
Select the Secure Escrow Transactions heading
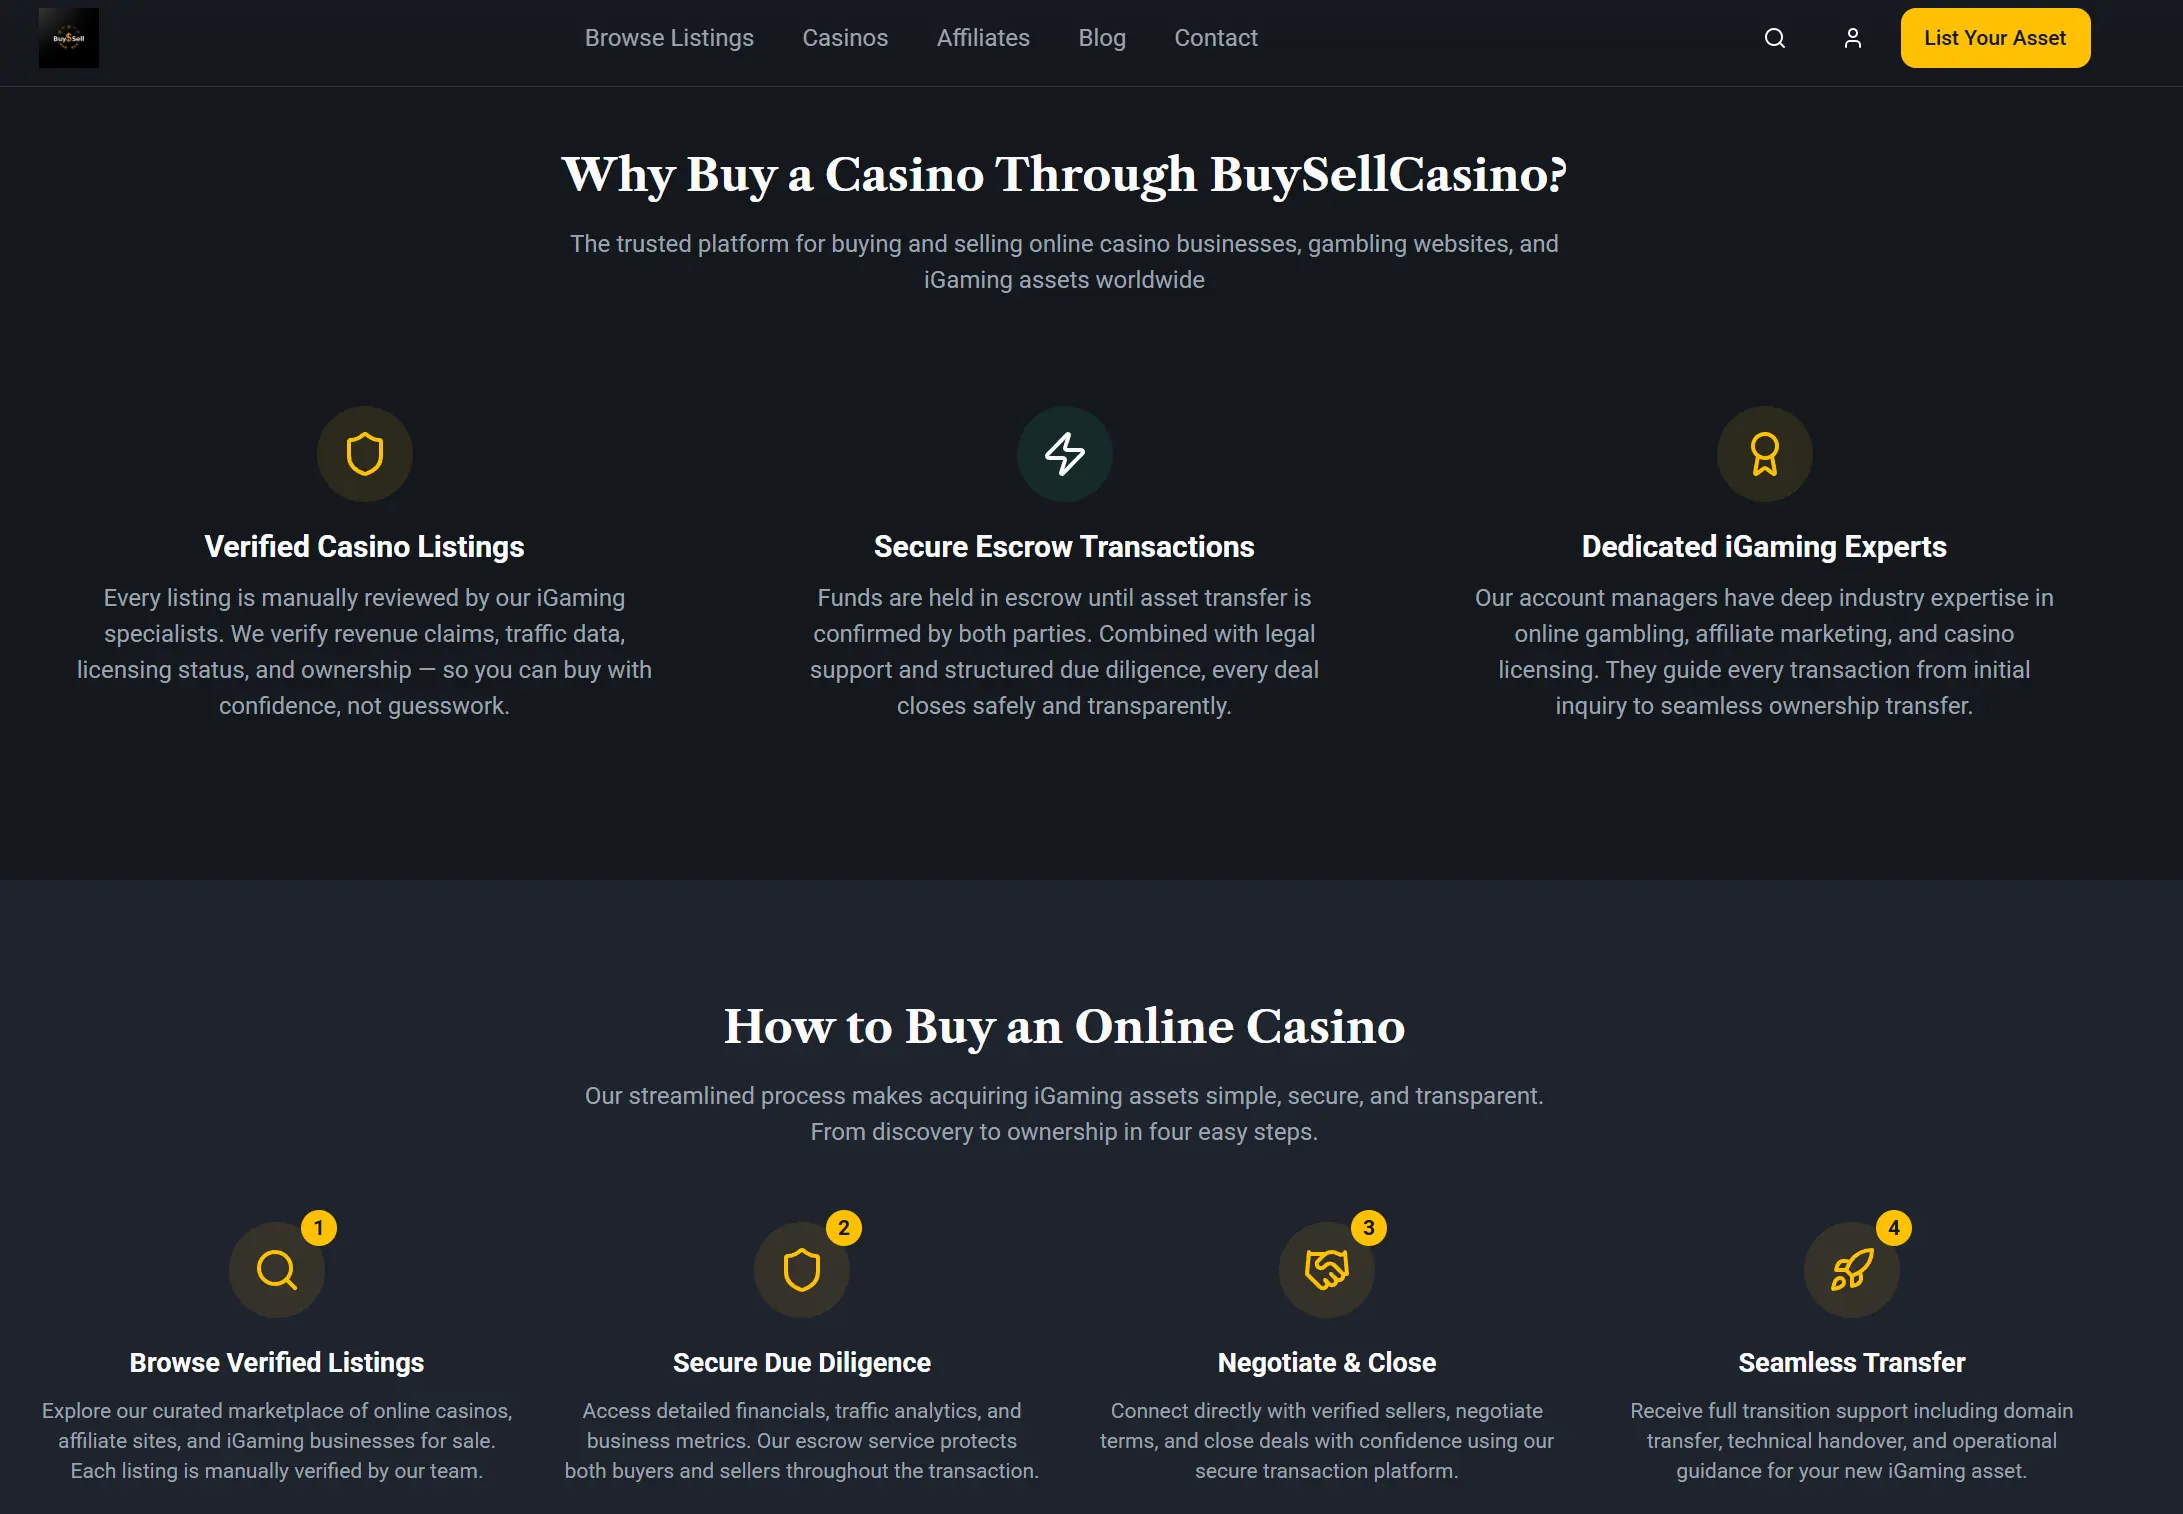[x=1064, y=547]
